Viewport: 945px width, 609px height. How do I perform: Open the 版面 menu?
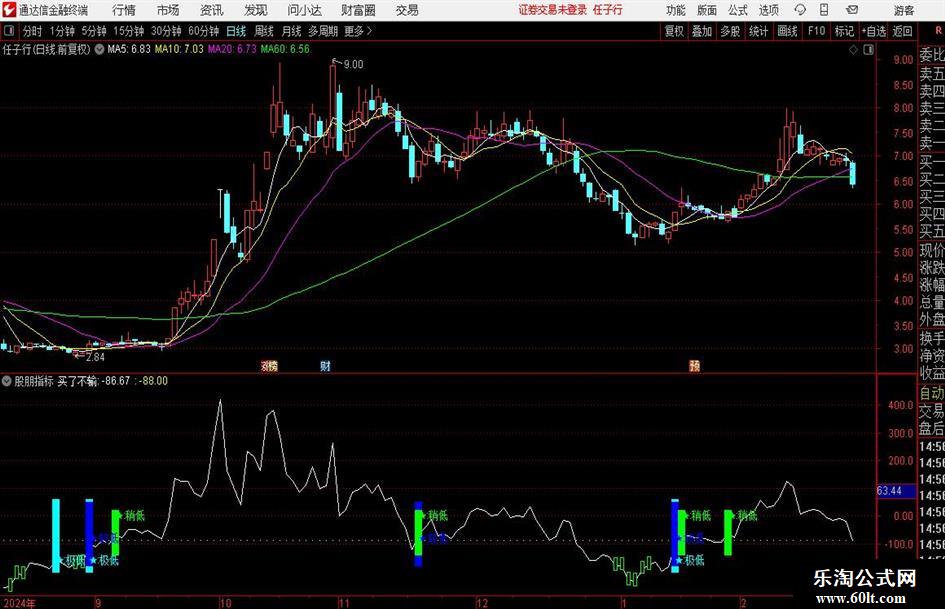tap(706, 10)
